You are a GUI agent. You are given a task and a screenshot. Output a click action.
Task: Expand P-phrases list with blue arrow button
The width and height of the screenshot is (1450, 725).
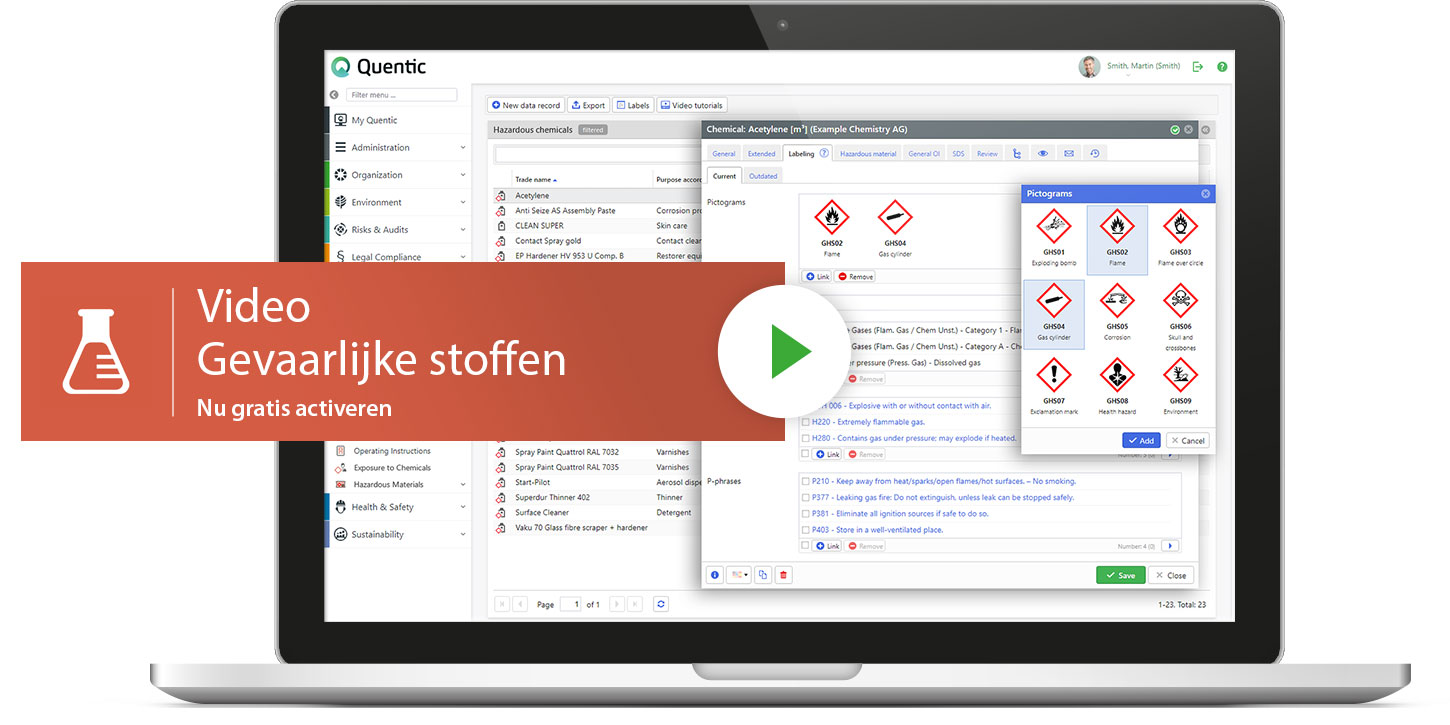click(x=1170, y=546)
